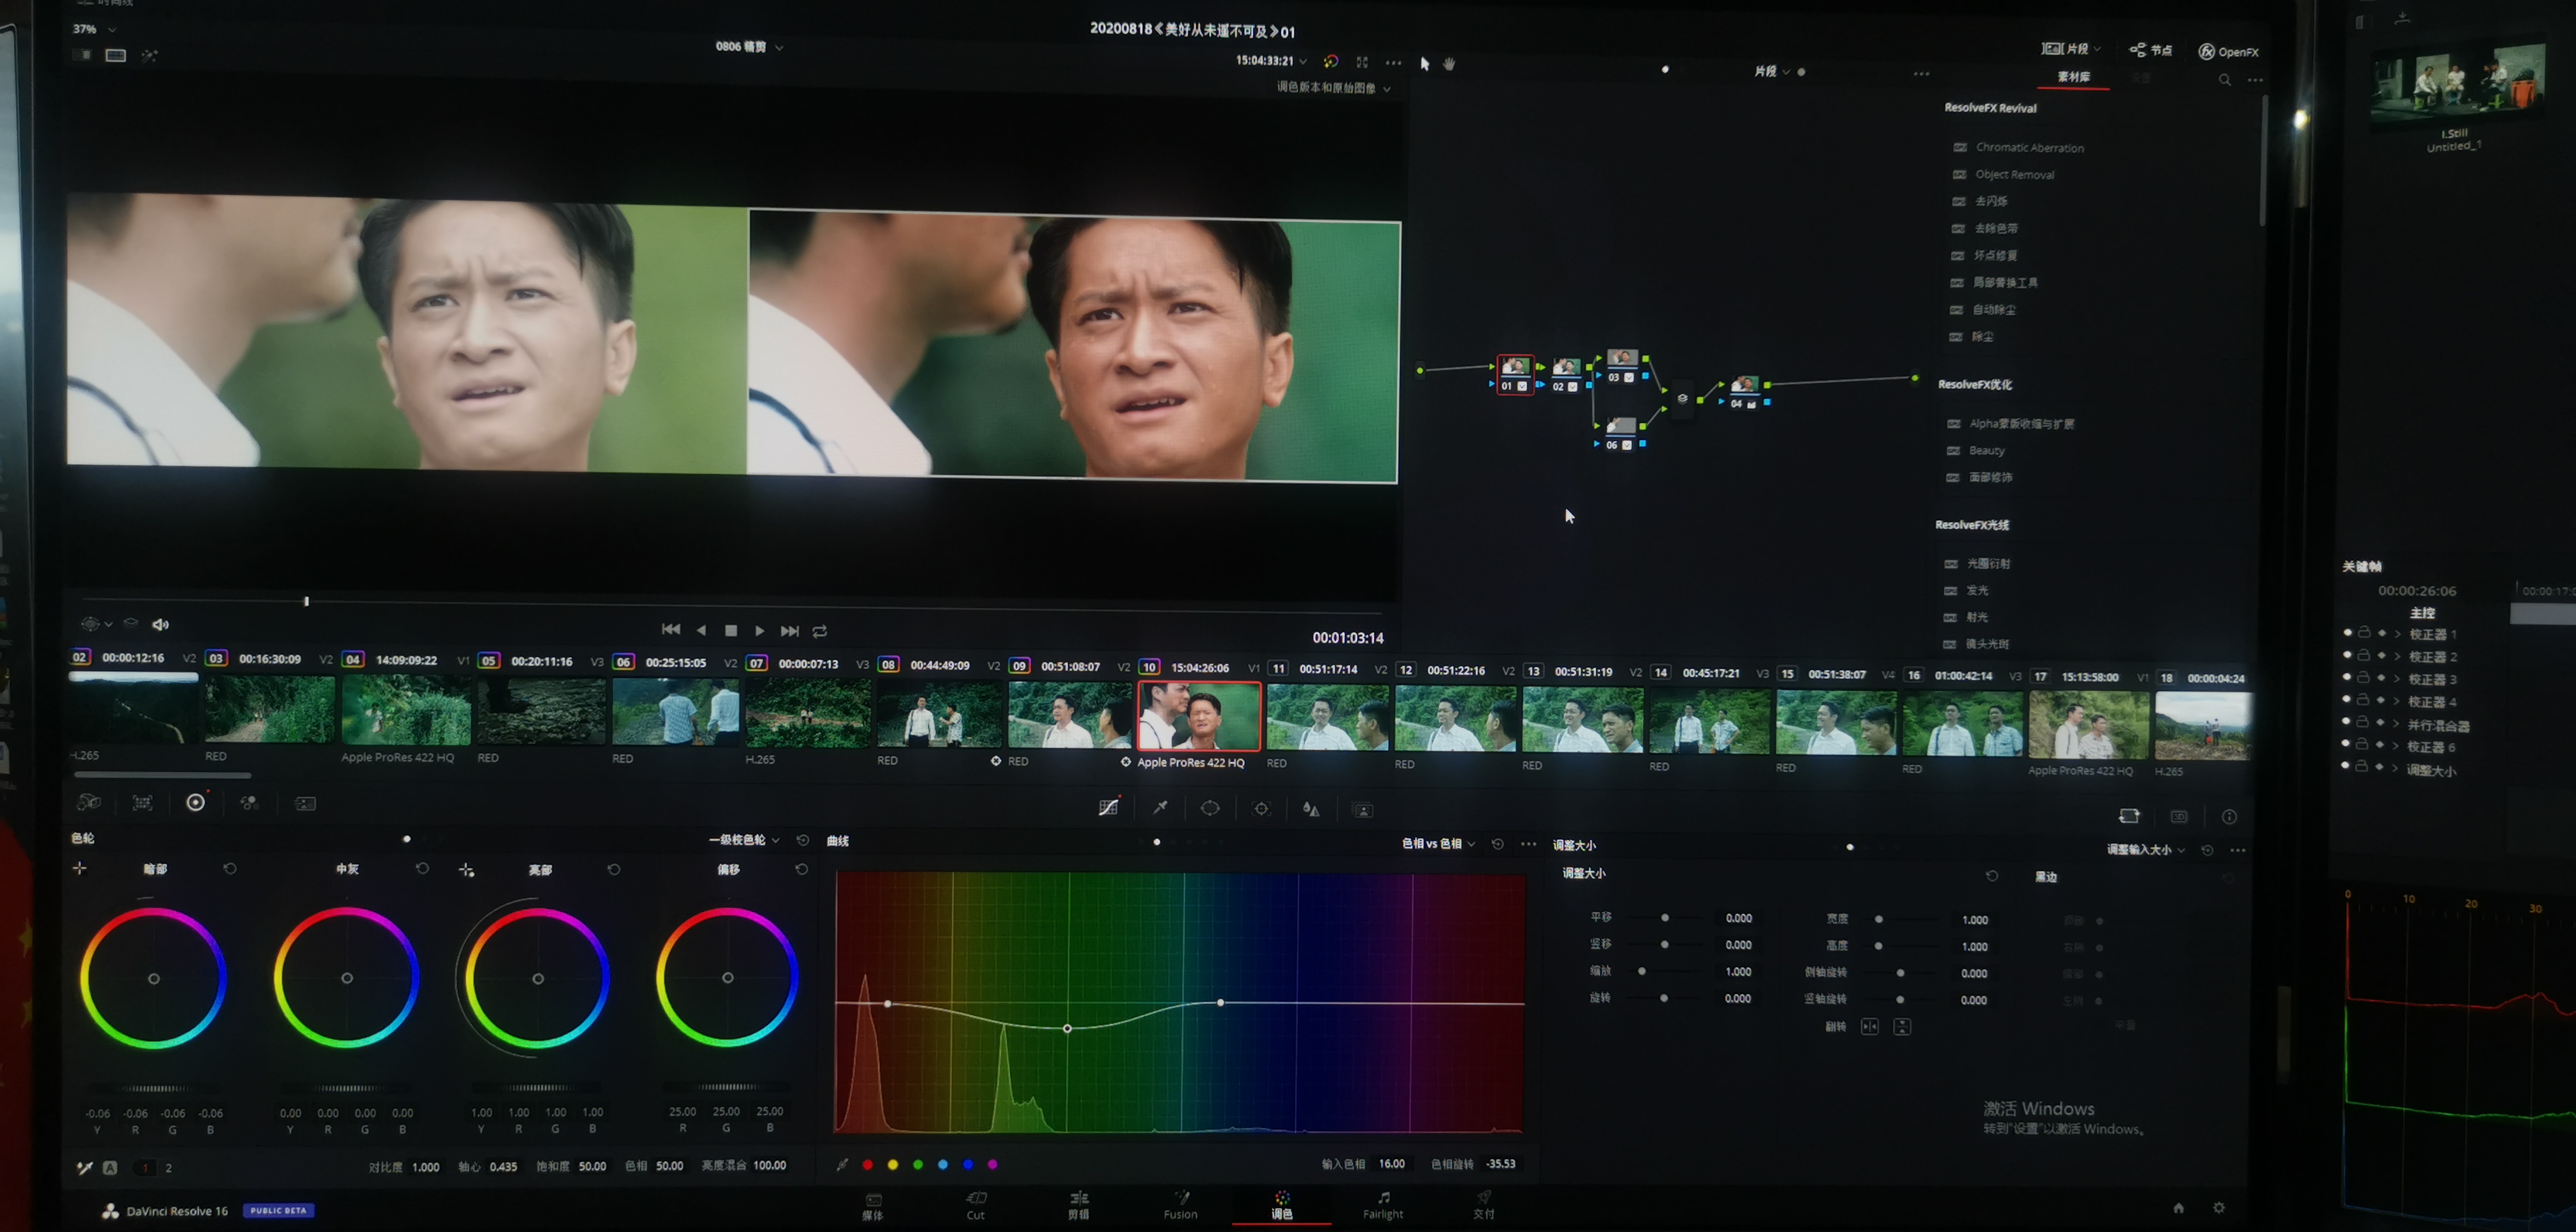2576x1232 pixels.
Task: Click the OpenFX button
Action: 2228,52
